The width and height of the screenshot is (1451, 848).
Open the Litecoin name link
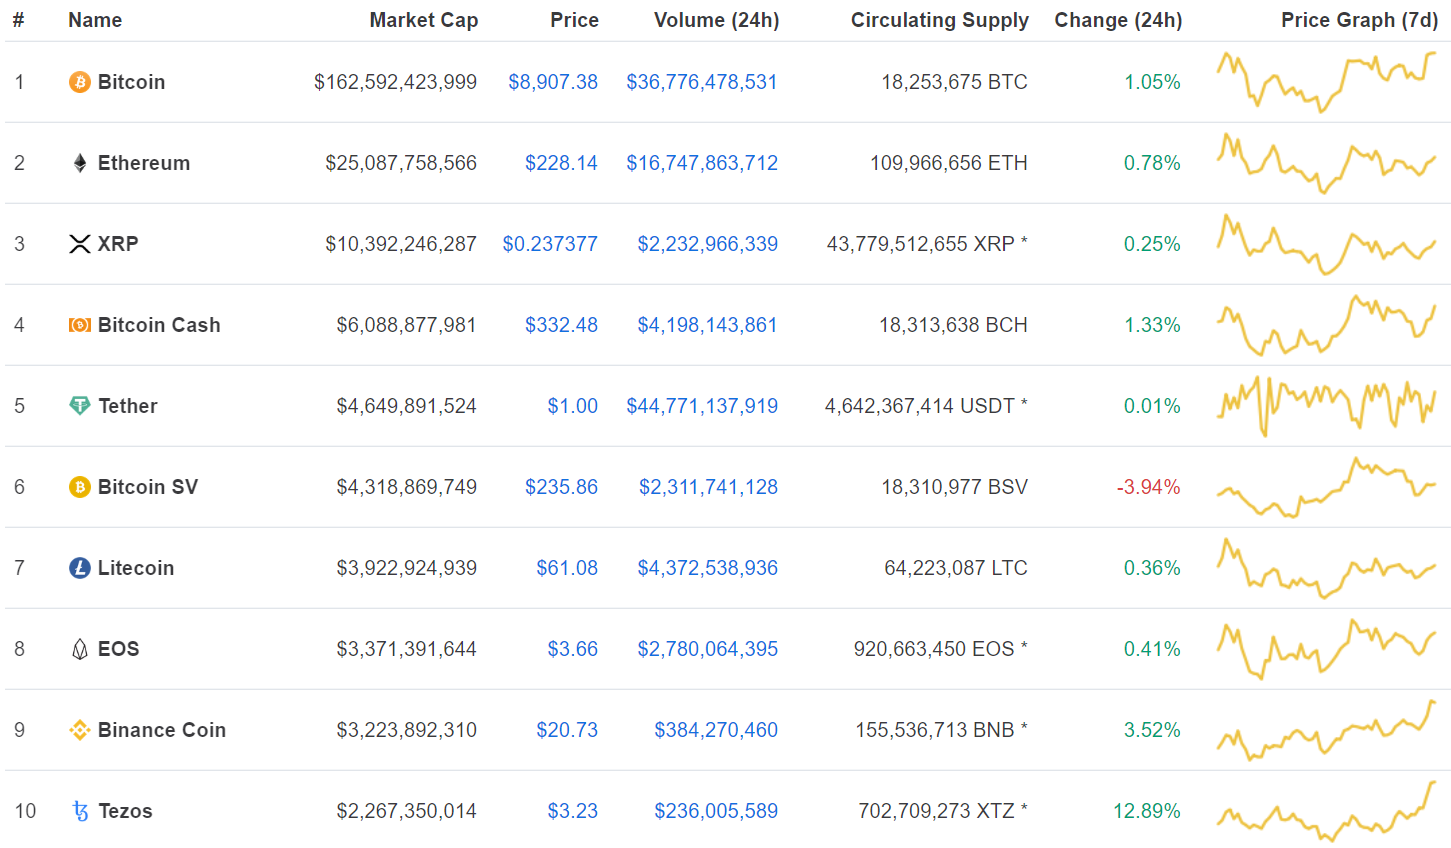click(136, 568)
